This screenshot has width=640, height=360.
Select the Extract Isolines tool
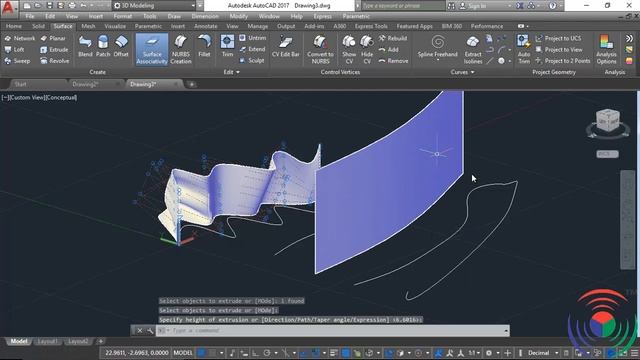(x=473, y=49)
